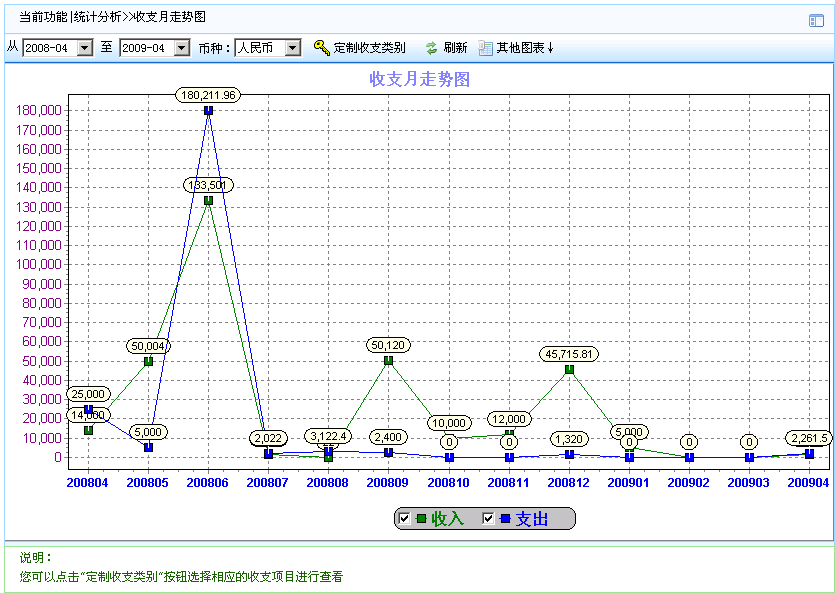Click the green 收入 marker at 200812
The width and height of the screenshot is (835, 593).
pyautogui.click(x=569, y=369)
